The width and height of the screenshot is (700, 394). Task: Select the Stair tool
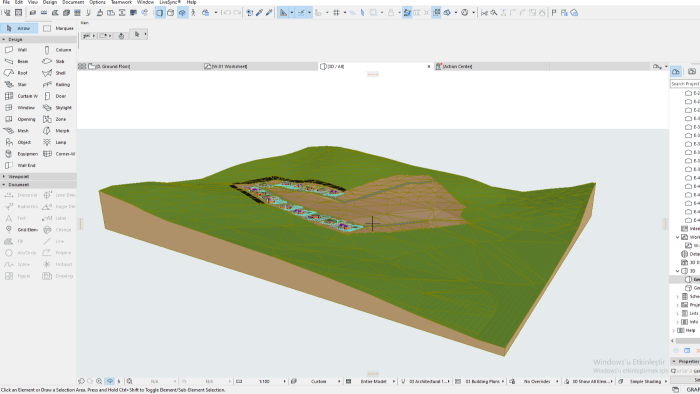coord(19,84)
